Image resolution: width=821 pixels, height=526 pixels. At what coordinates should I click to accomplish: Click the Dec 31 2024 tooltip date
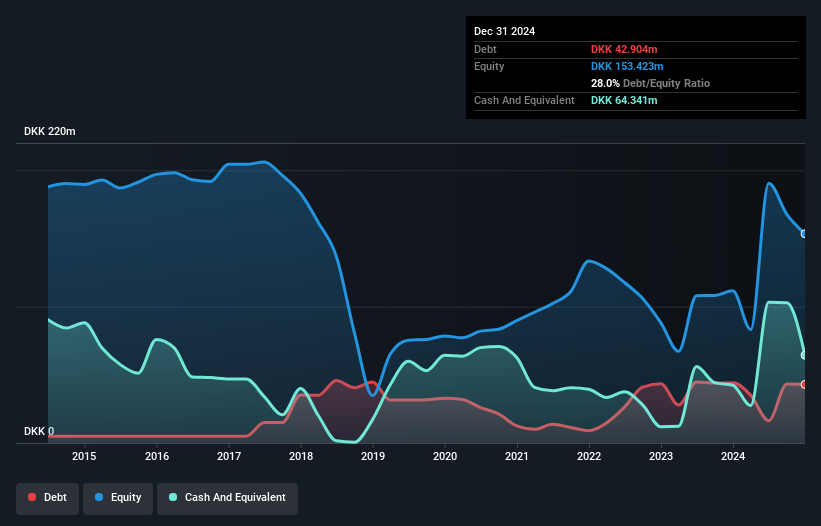click(505, 31)
